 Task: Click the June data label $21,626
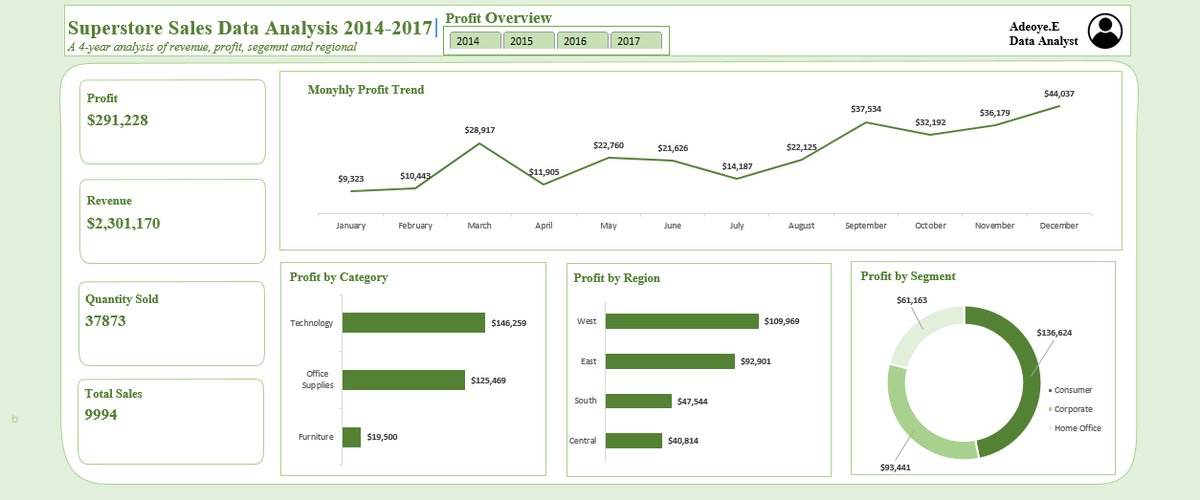click(672, 148)
